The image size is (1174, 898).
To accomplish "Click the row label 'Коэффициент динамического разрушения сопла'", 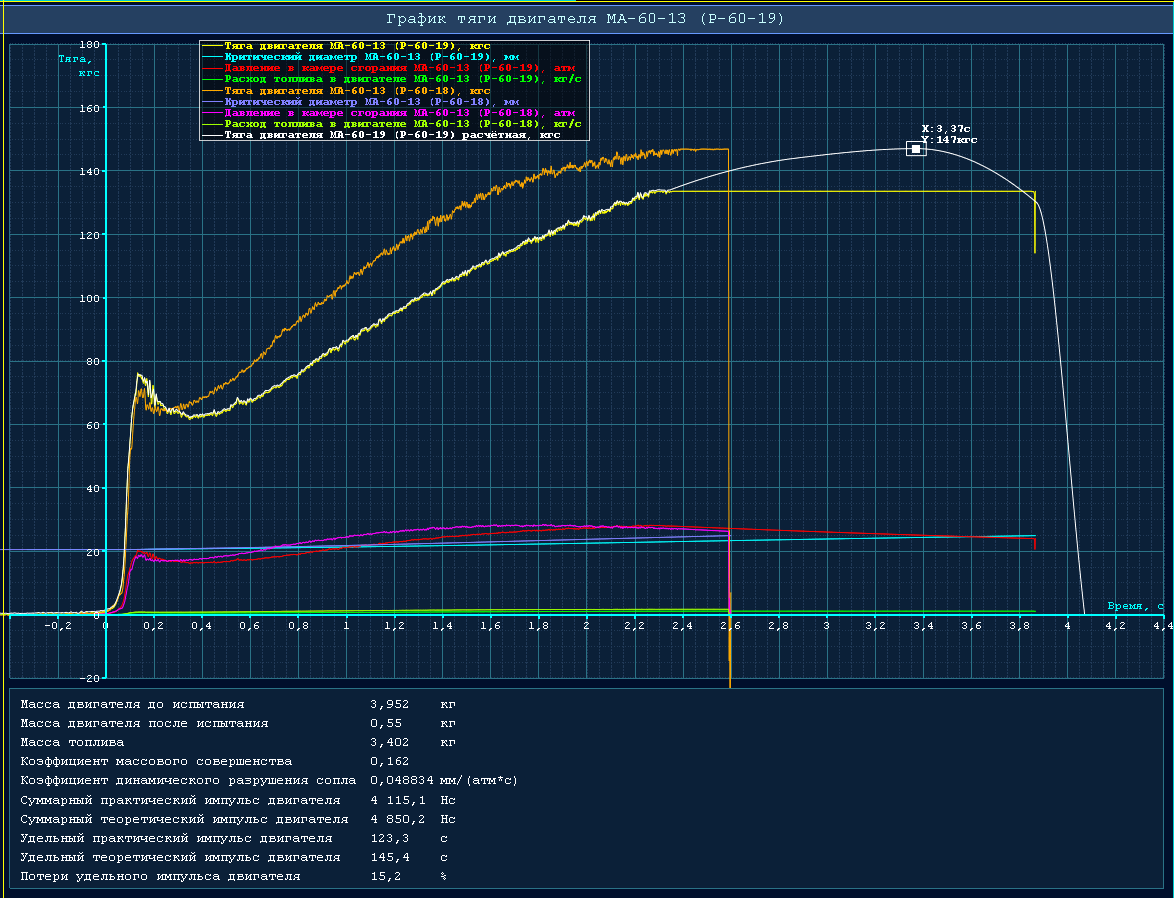I will (189, 780).
